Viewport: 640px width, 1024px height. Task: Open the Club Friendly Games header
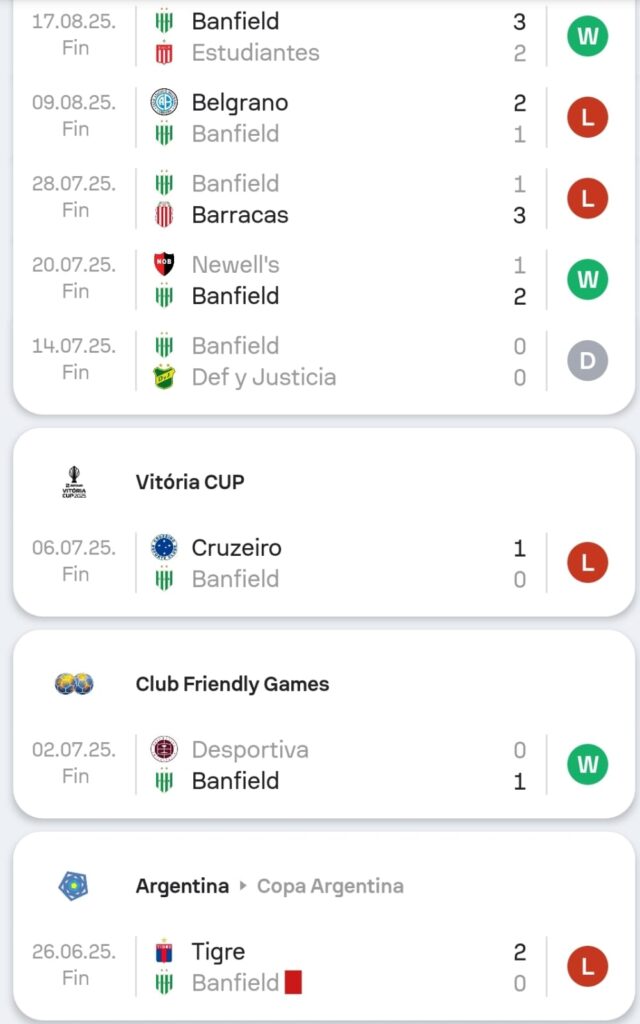click(x=232, y=684)
